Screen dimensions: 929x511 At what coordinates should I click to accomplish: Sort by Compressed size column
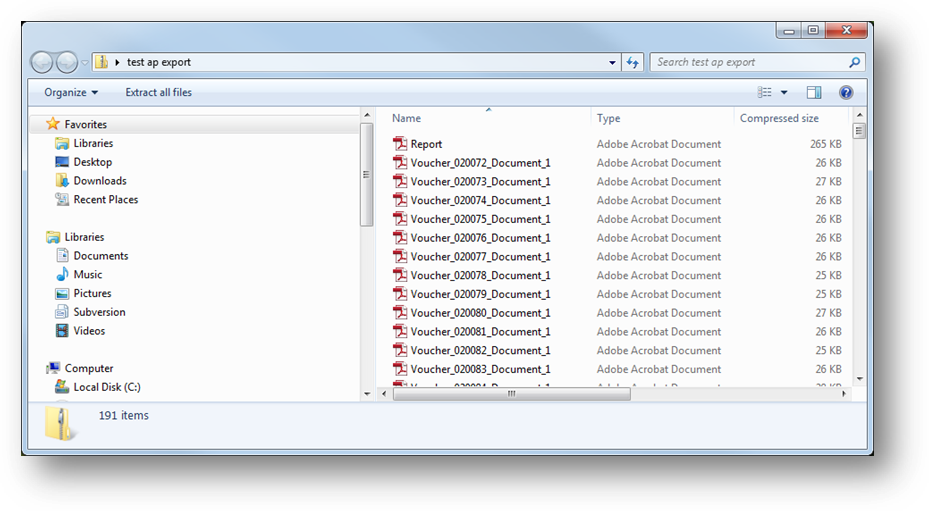(779, 118)
